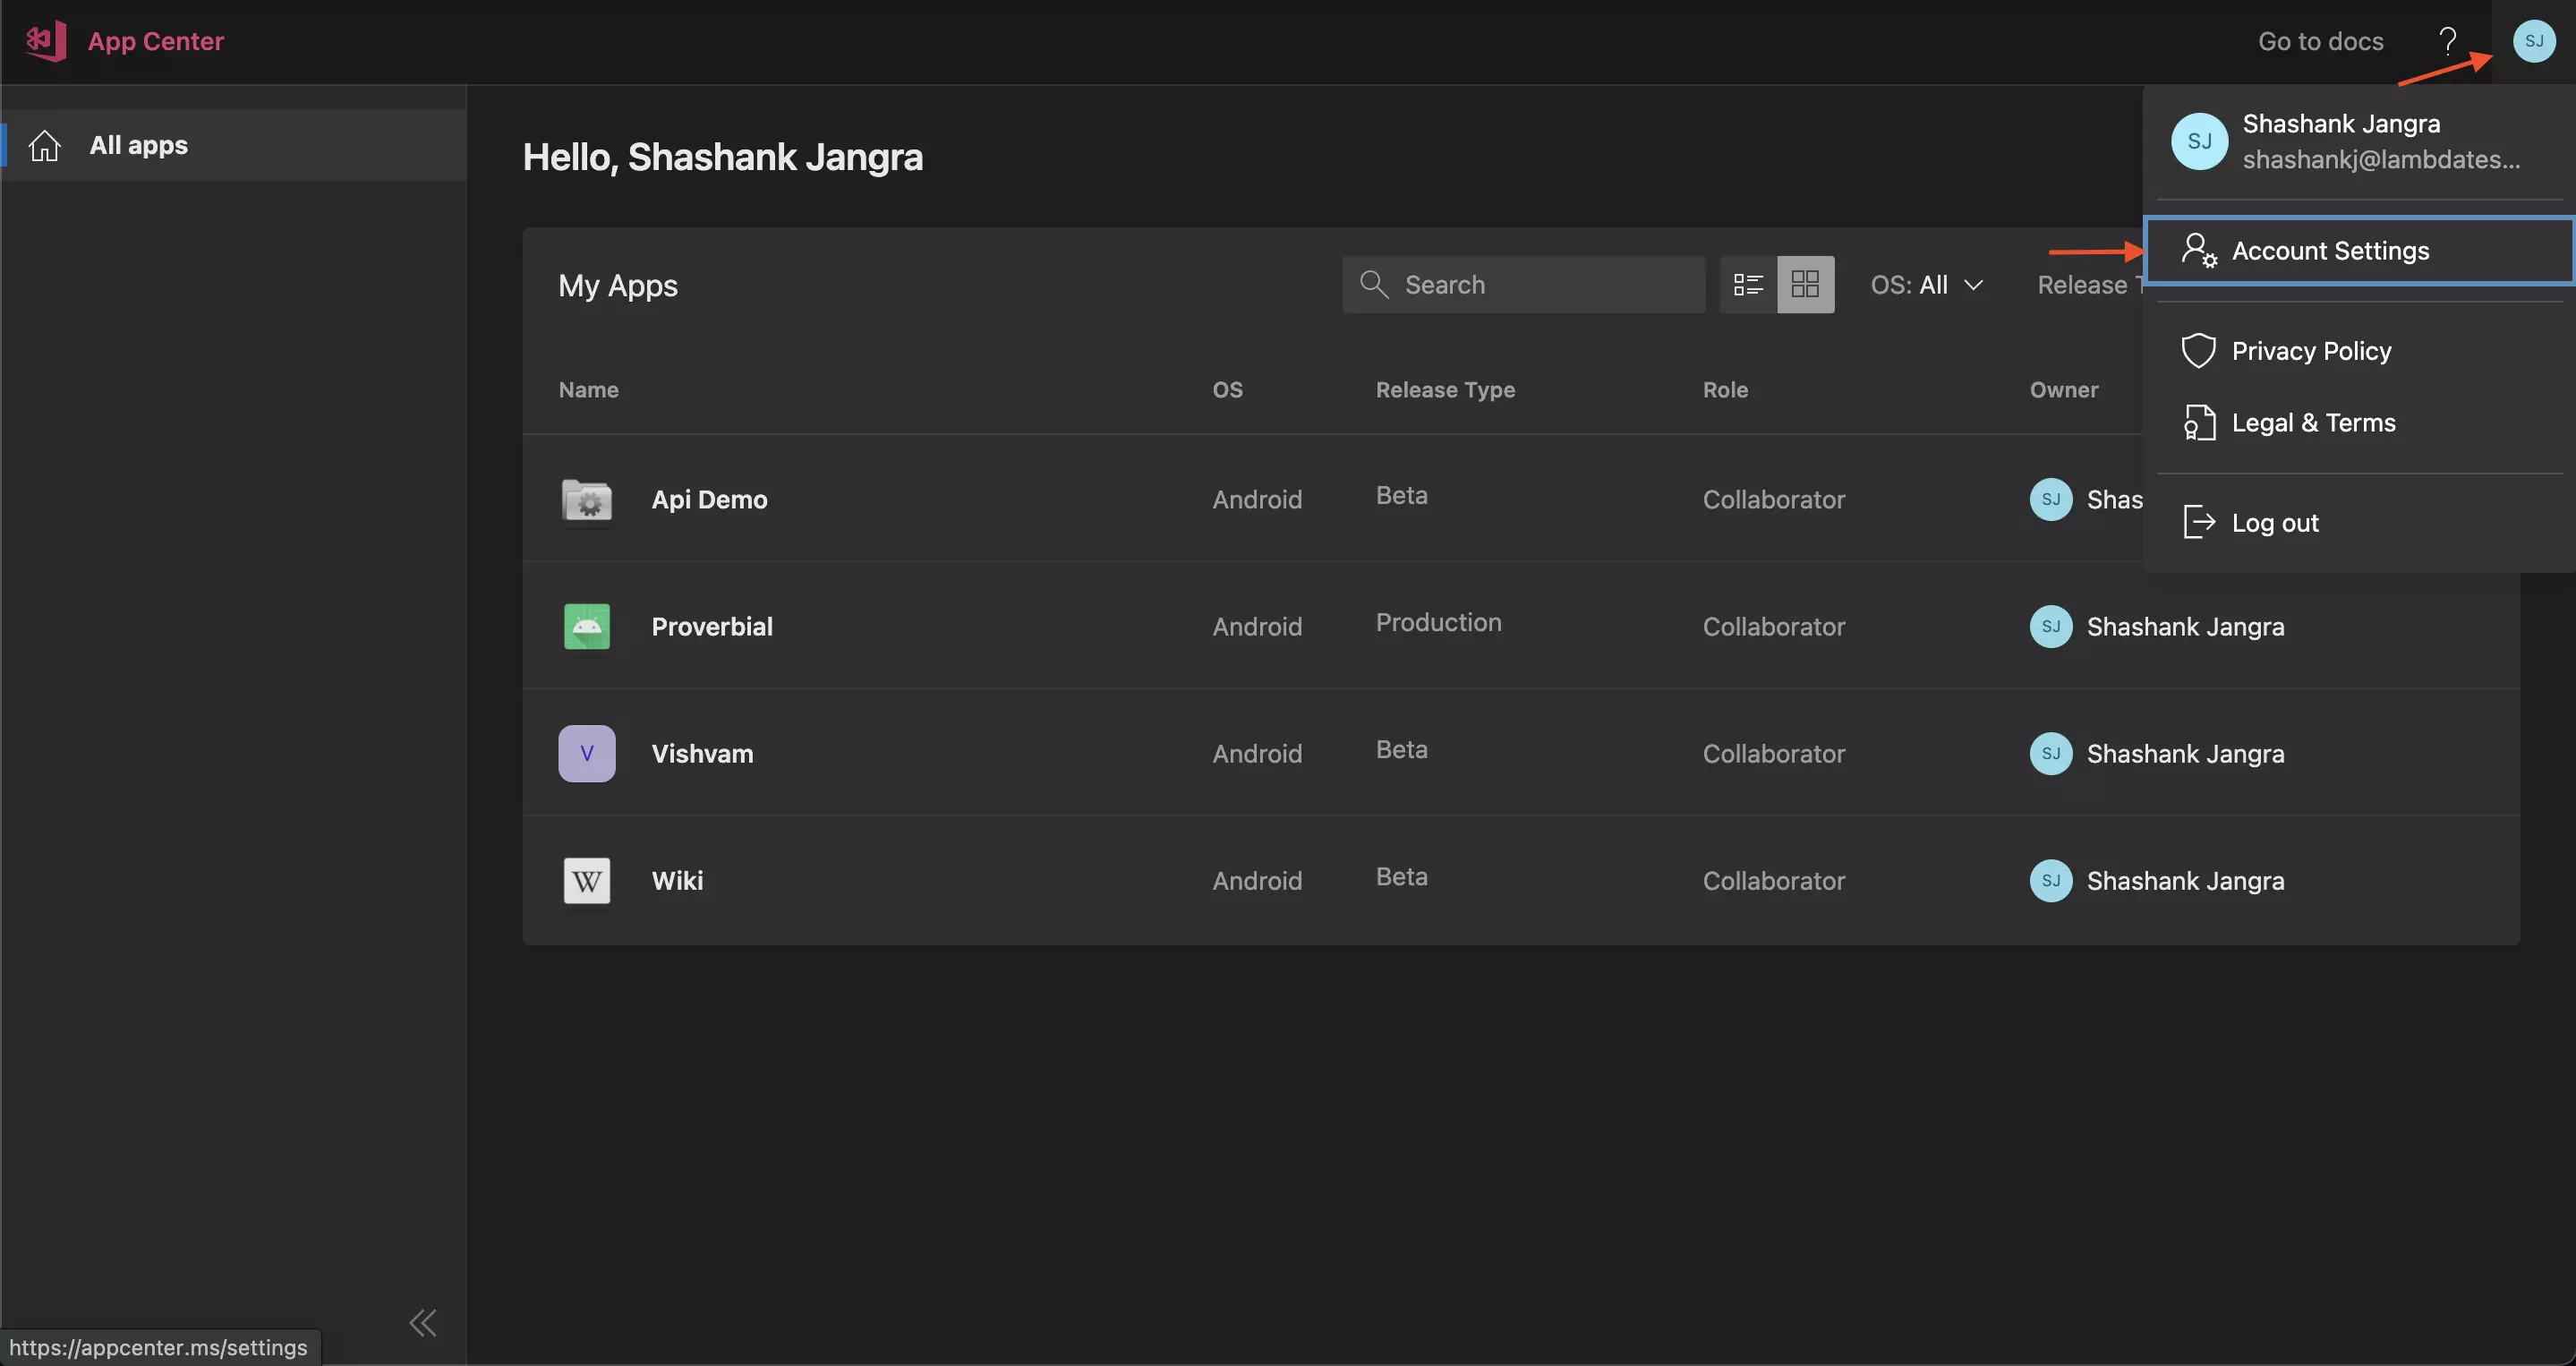Image resolution: width=2576 pixels, height=1366 pixels.
Task: Collapse the left sidebar with double chevron
Action: 423,1323
